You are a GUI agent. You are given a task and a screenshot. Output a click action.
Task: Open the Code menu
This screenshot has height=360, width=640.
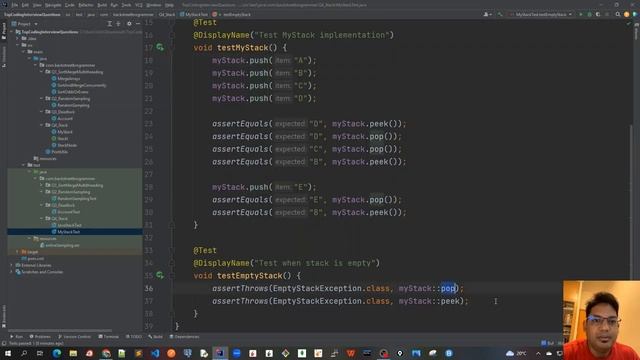(70, 5)
